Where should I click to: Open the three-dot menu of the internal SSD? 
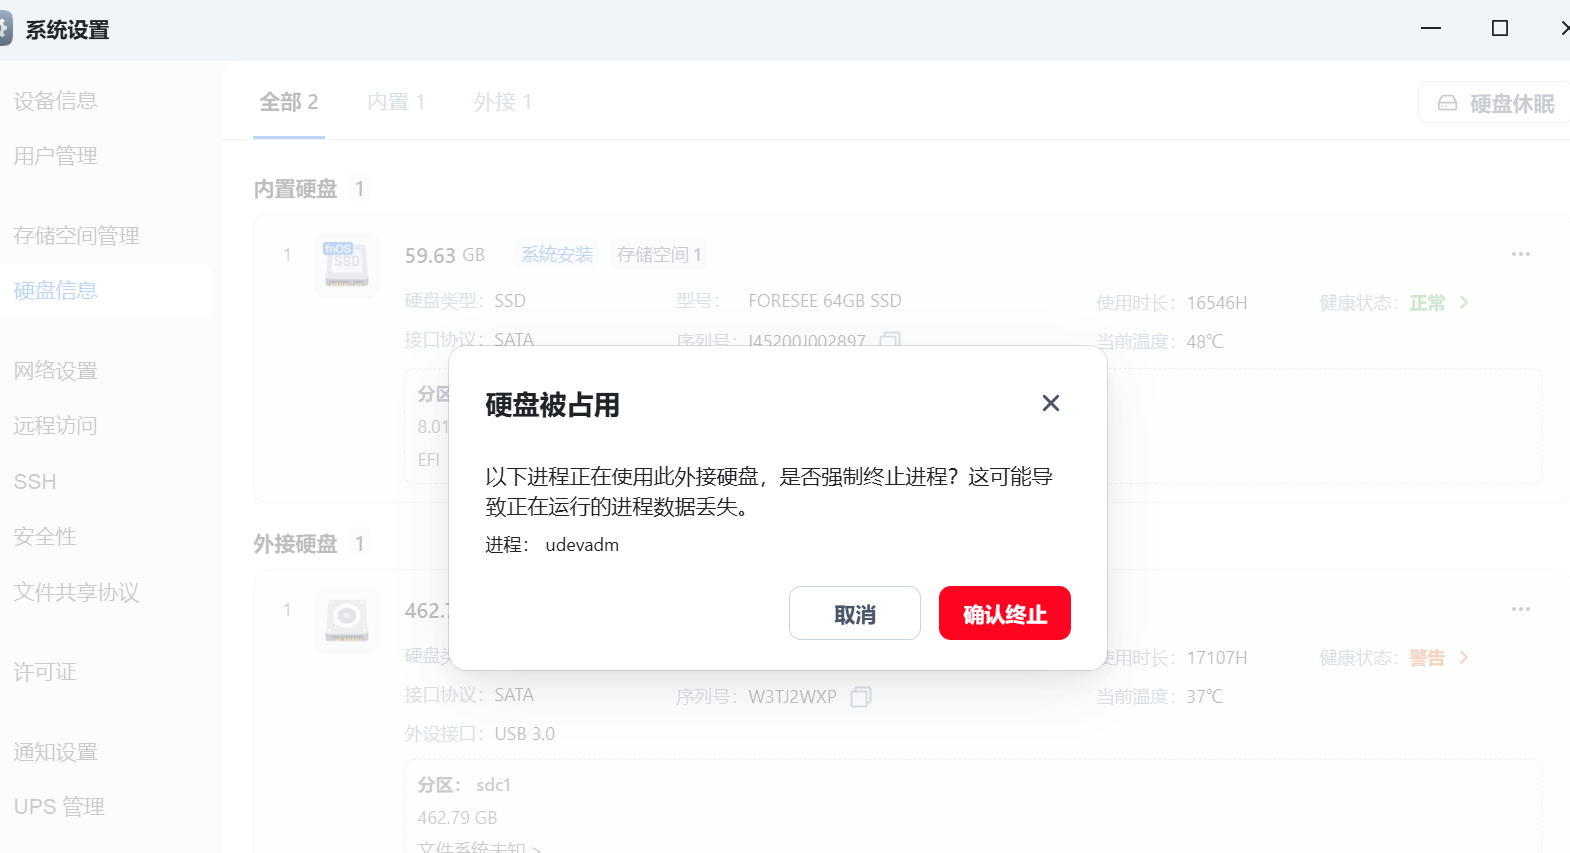coord(1520,254)
